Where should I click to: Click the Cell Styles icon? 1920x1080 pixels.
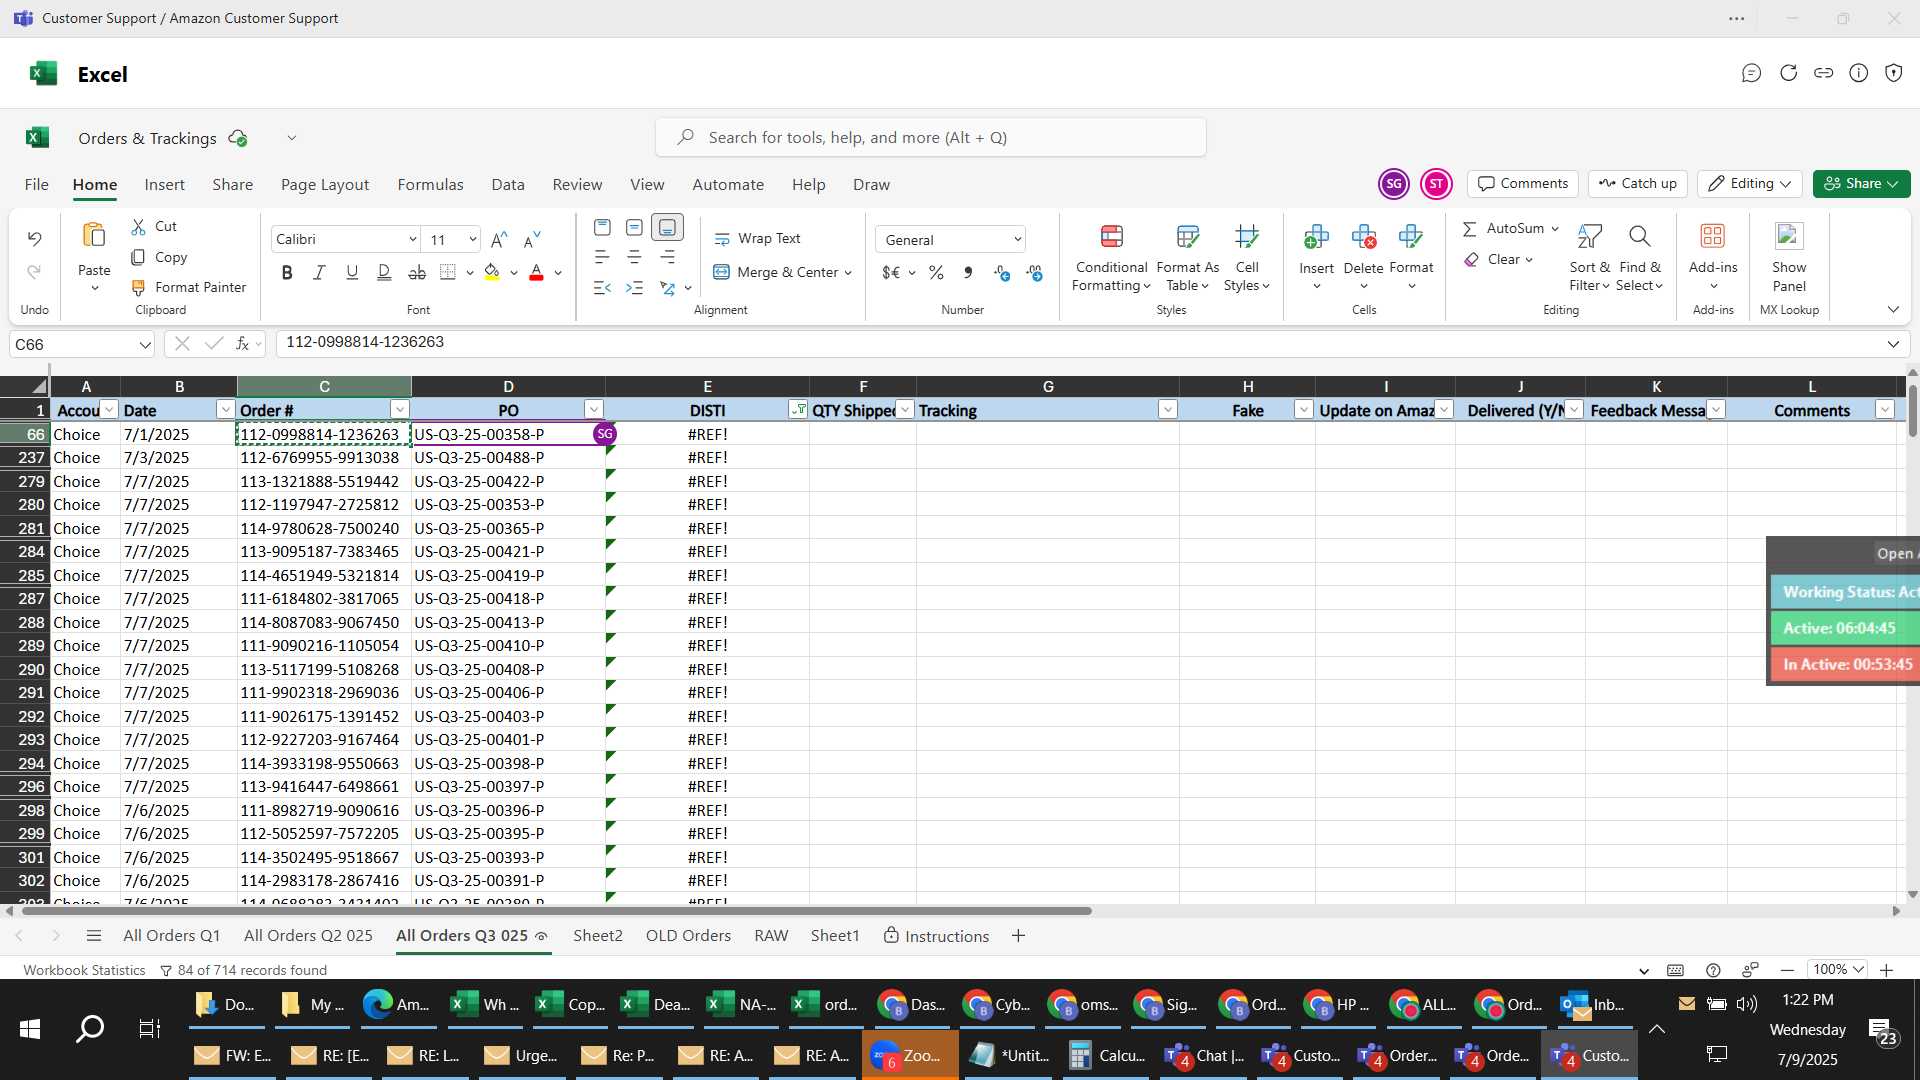1246,236
